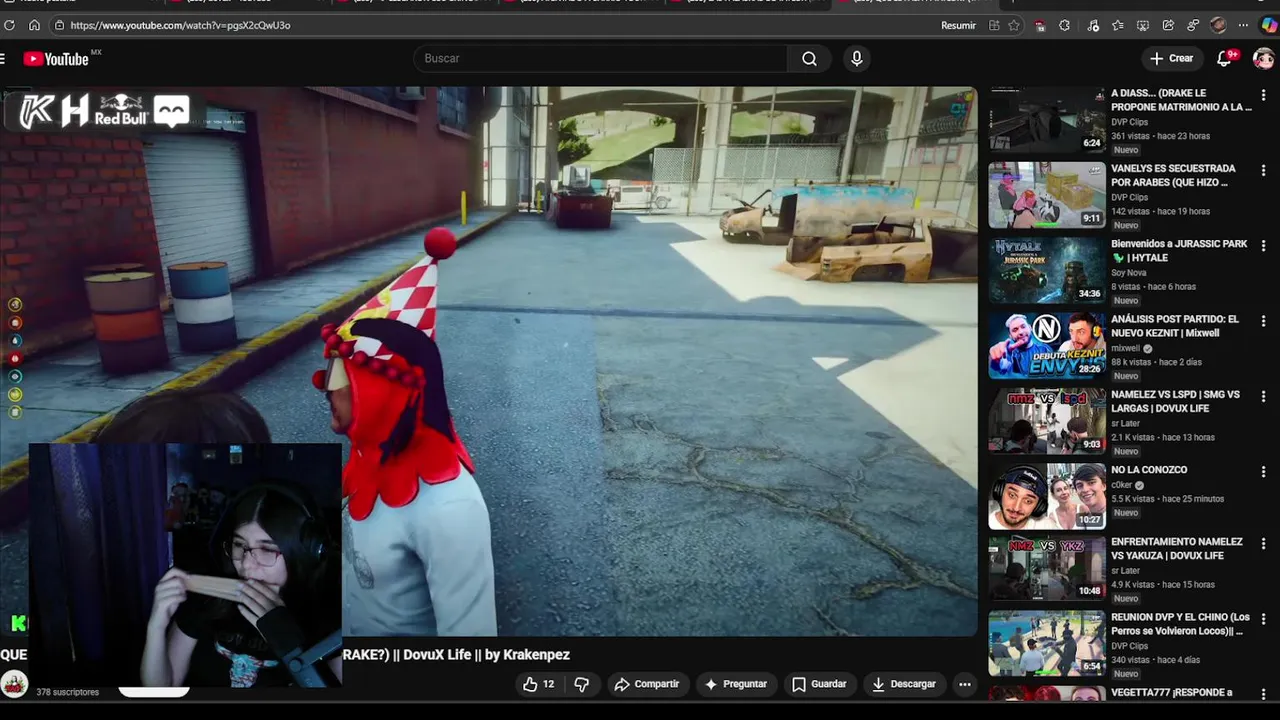
Task: Open options menu for Jurassic Park video
Action: [1263, 246]
